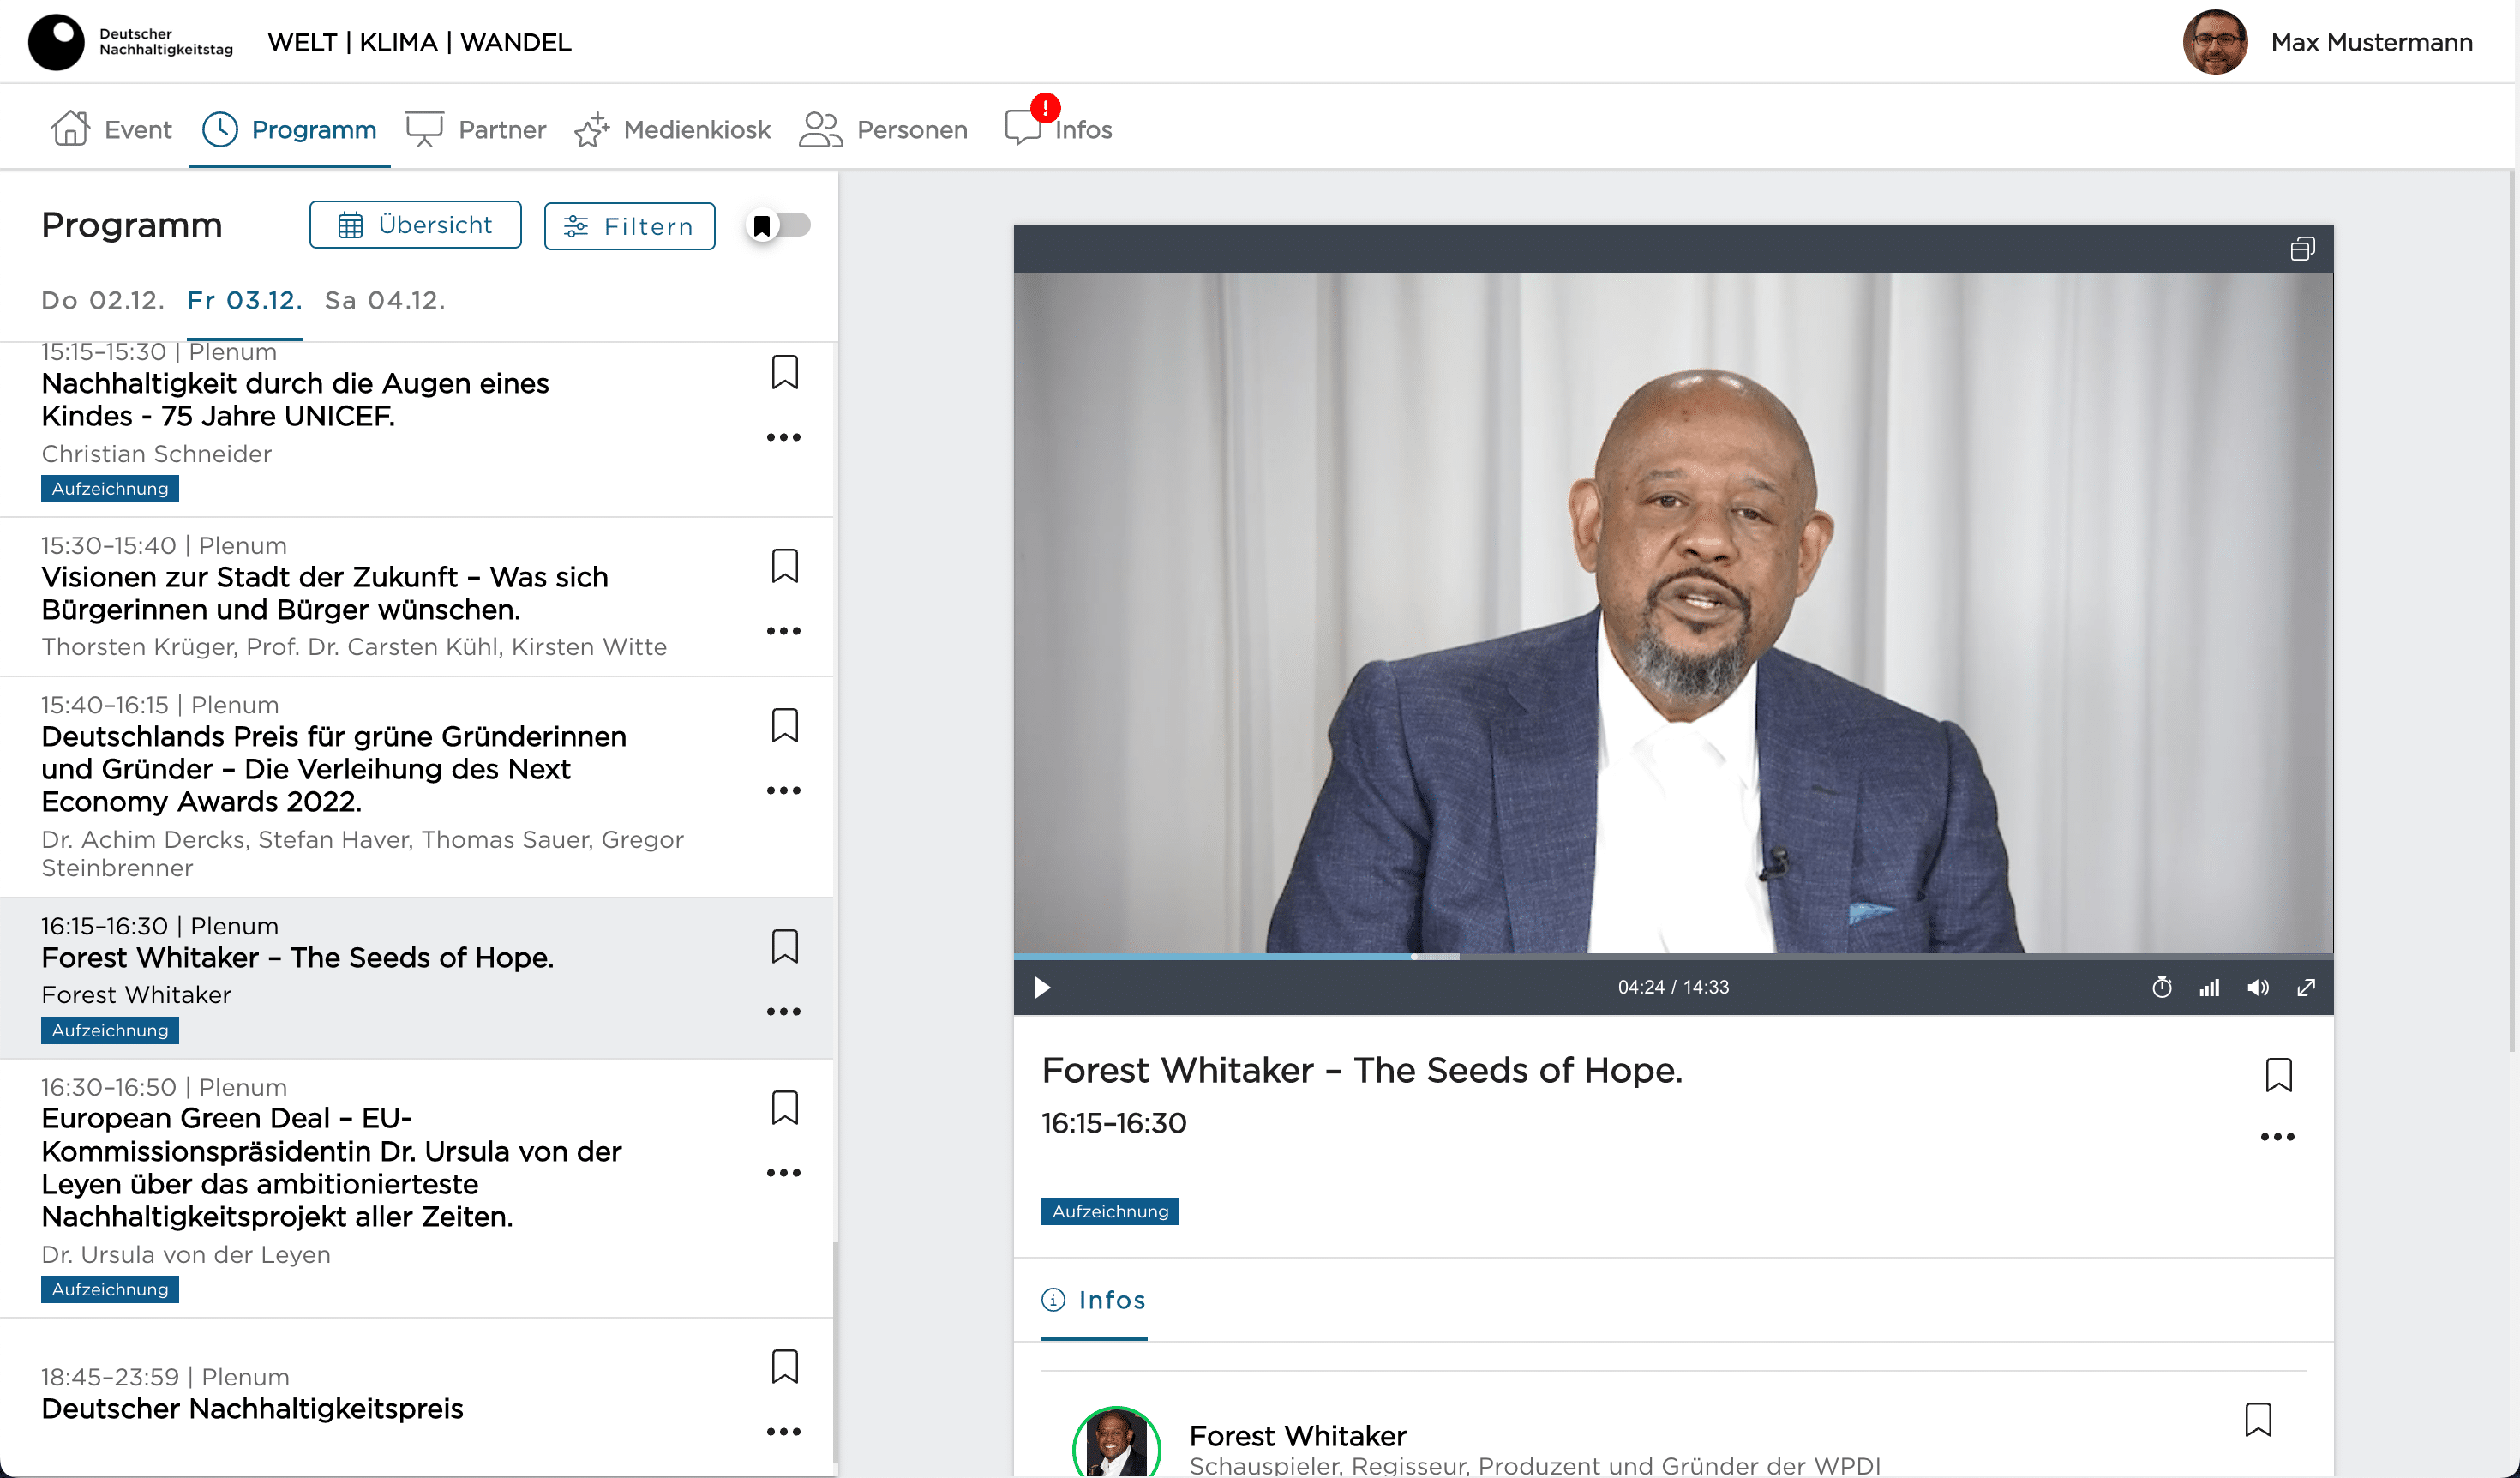Click on the video progress bar
The image size is (2520, 1478).
point(1672,957)
